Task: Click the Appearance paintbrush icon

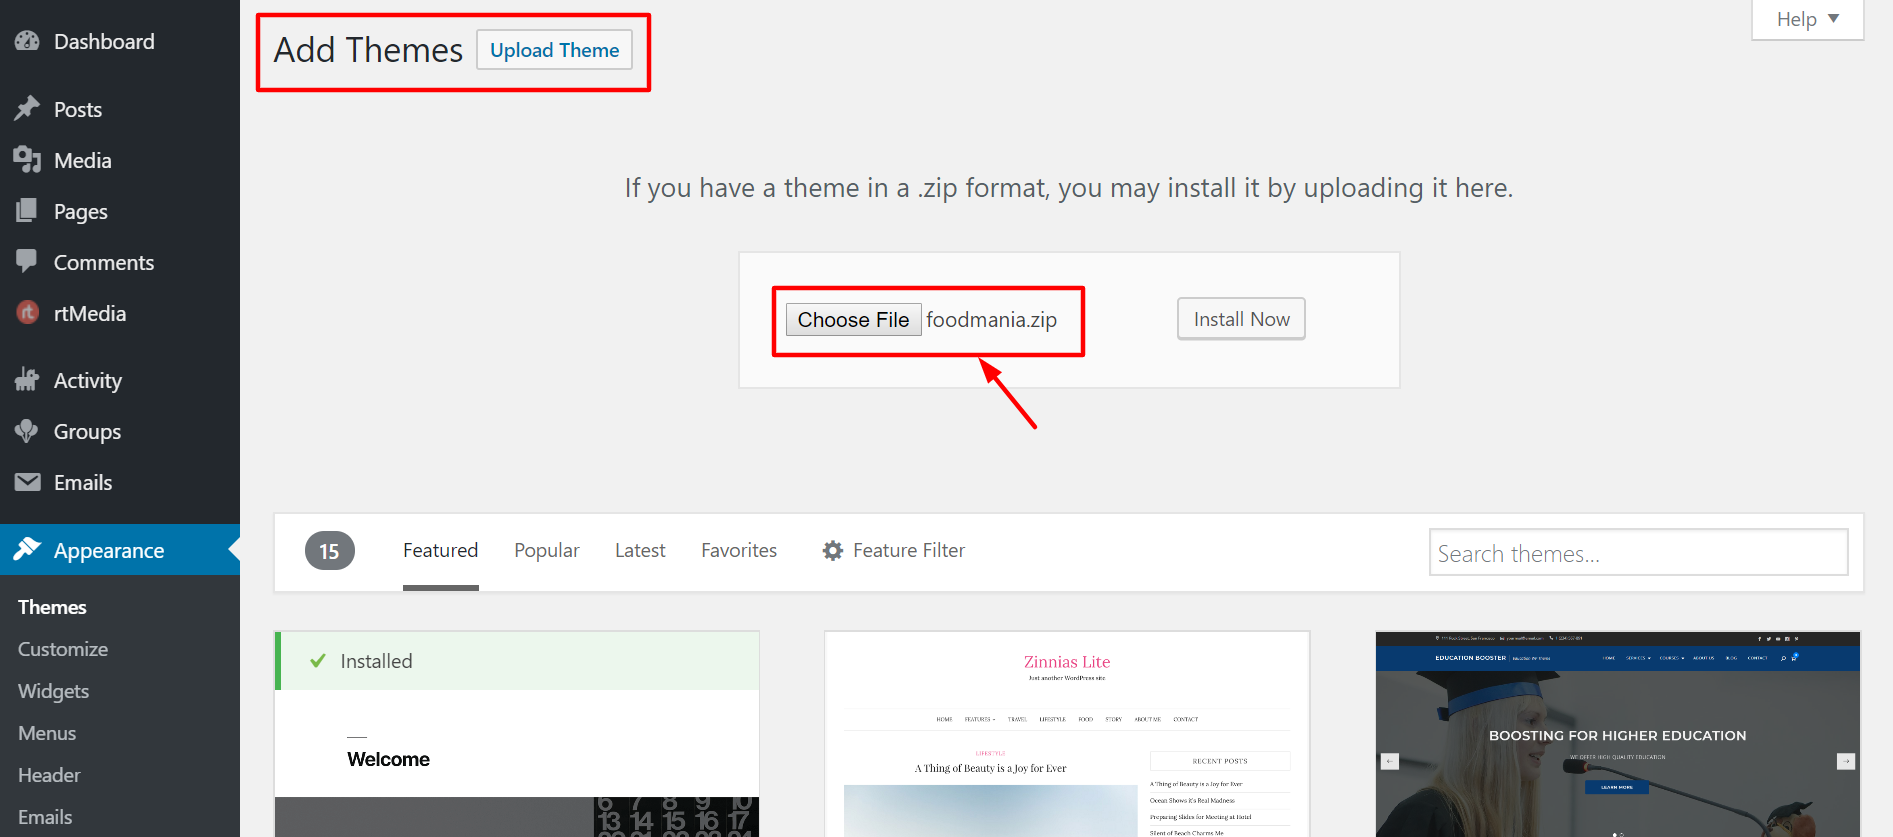Action: pos(27,549)
